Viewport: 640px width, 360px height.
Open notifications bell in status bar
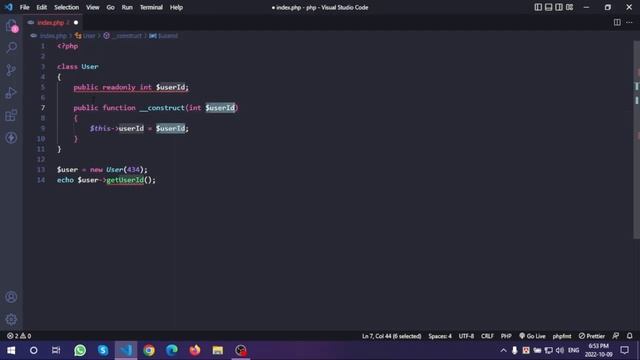pos(629,336)
